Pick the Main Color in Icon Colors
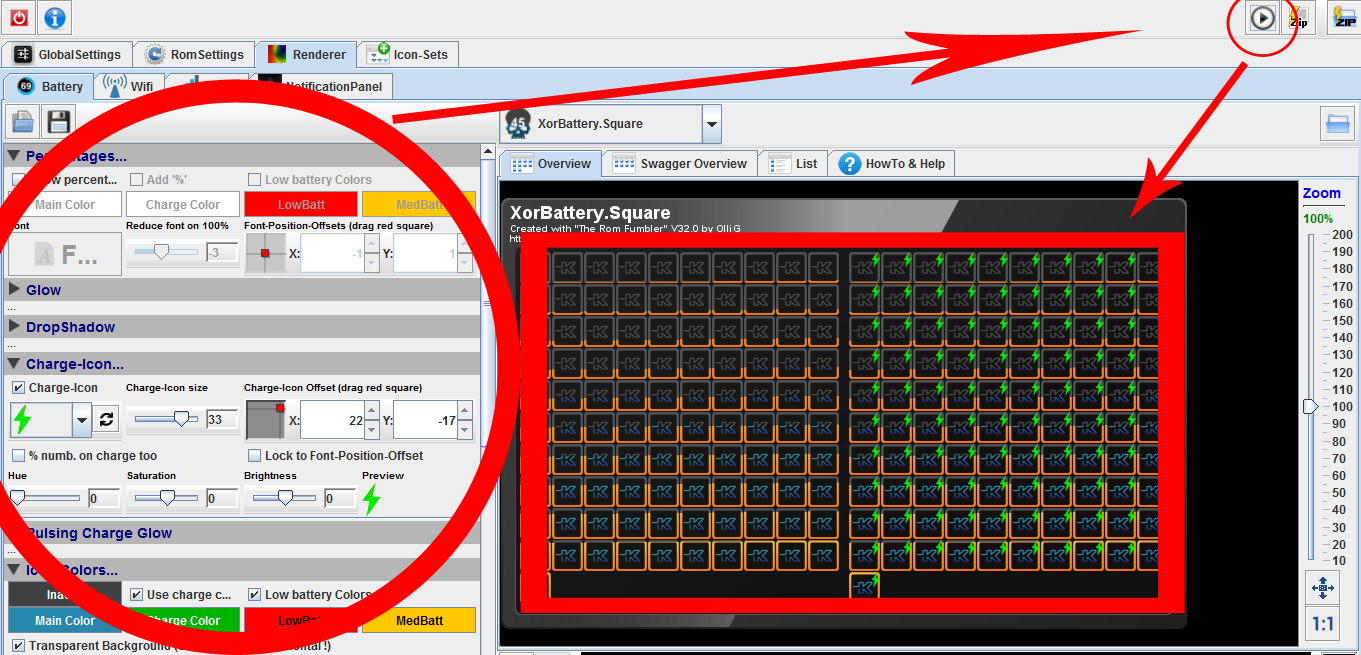The image size is (1361, 655). pyautogui.click(x=65, y=620)
